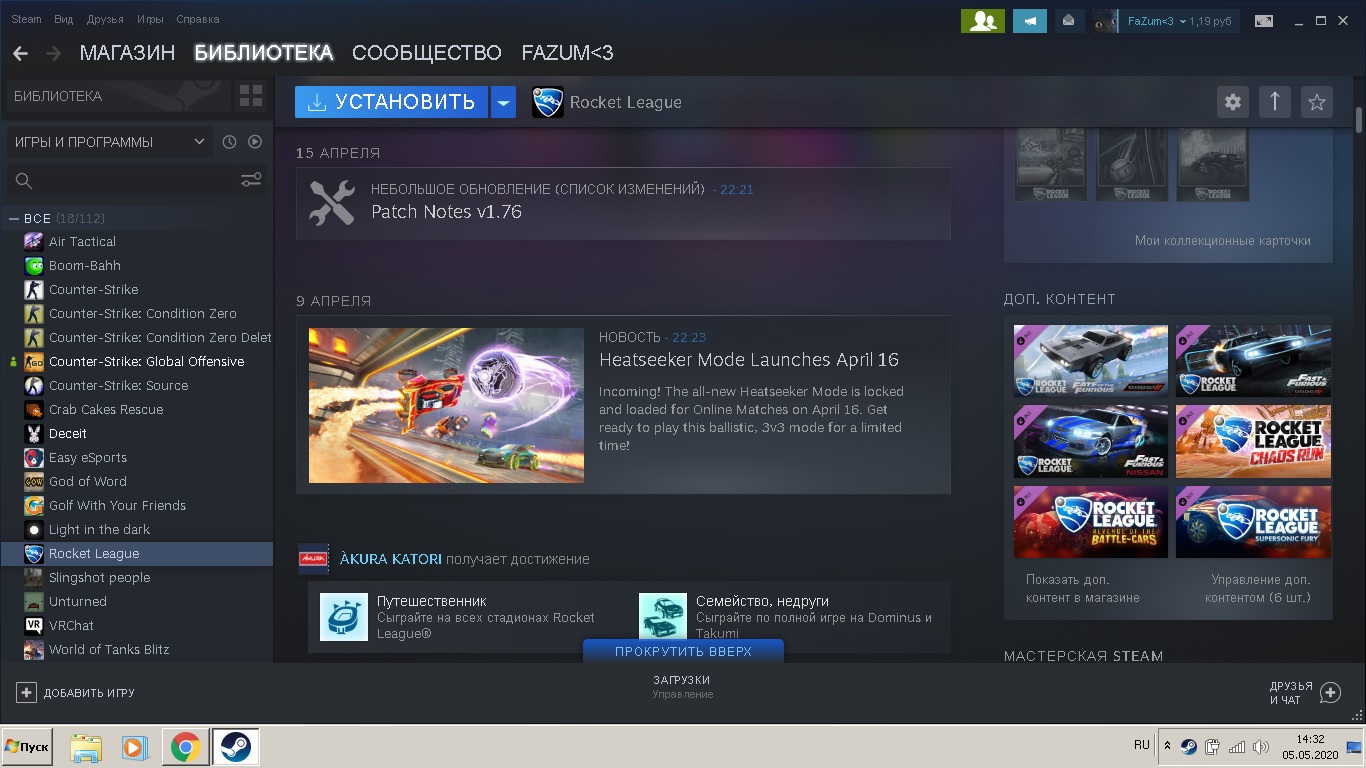Select Slingshot people entry
The height and width of the screenshot is (768, 1366).
tap(137, 577)
